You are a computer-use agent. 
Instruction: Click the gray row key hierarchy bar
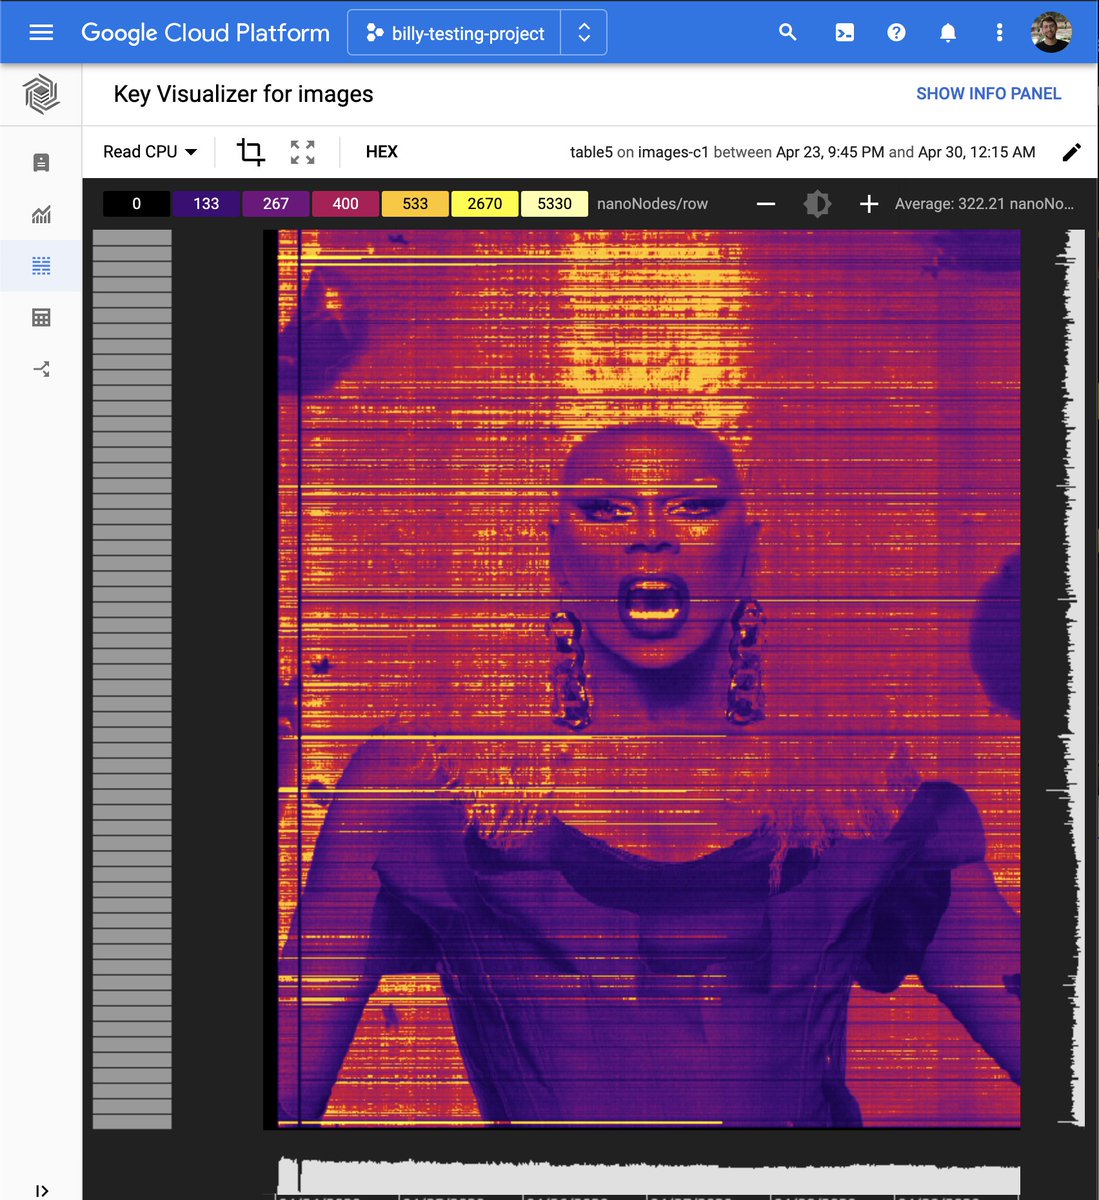132,679
